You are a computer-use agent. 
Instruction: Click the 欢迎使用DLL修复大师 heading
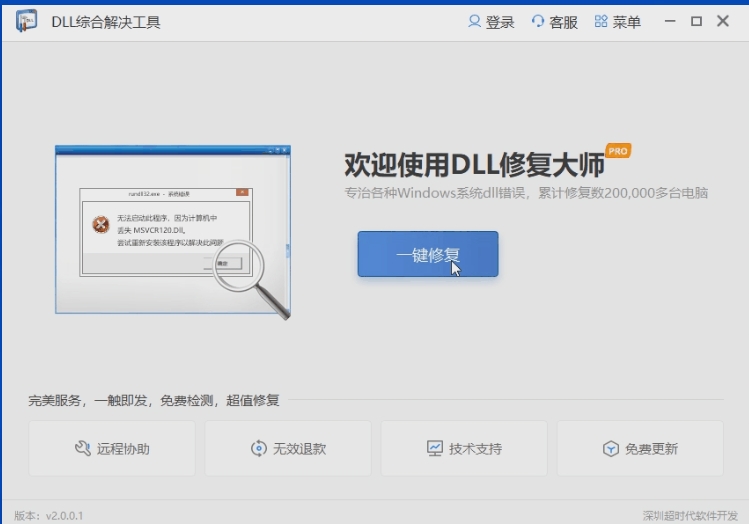(475, 165)
